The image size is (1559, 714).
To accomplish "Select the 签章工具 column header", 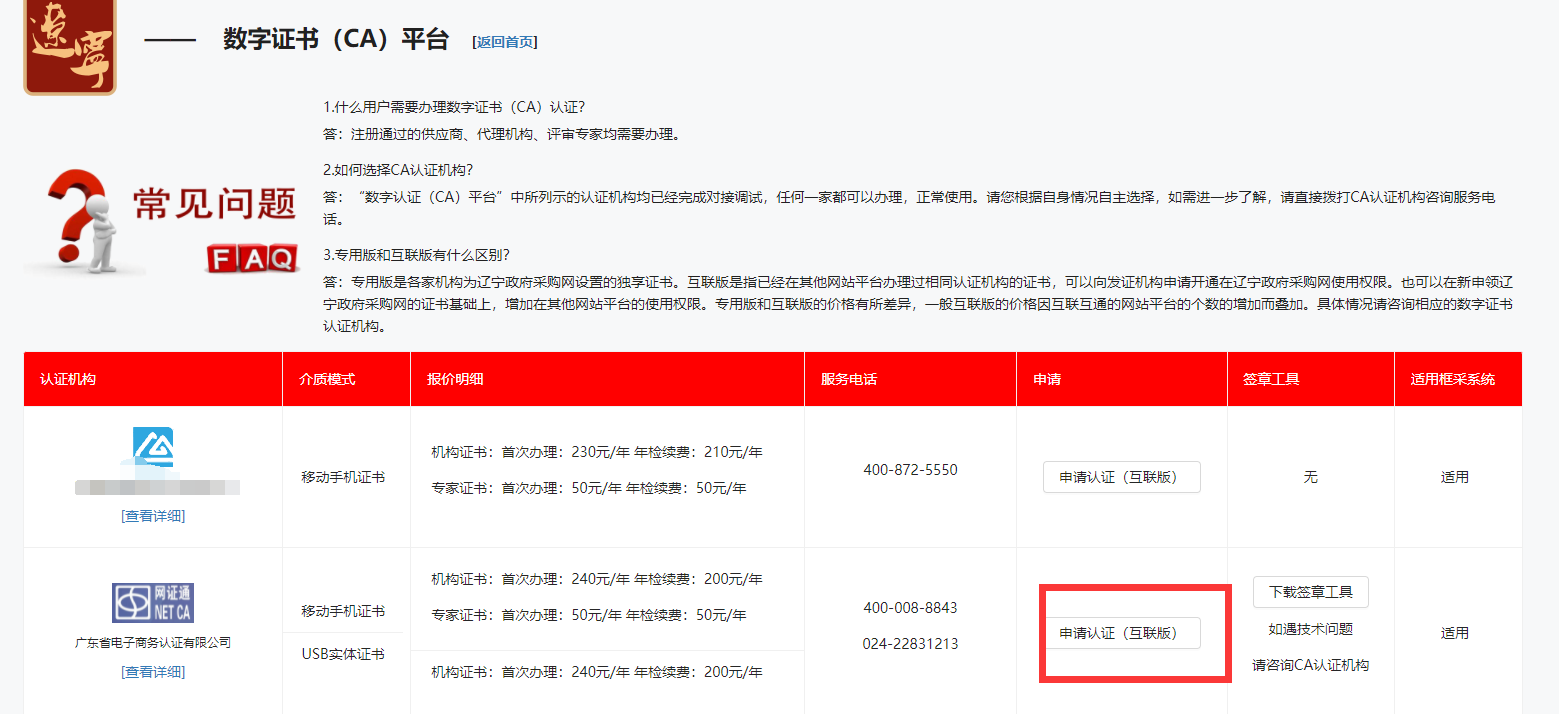I will [1271, 380].
